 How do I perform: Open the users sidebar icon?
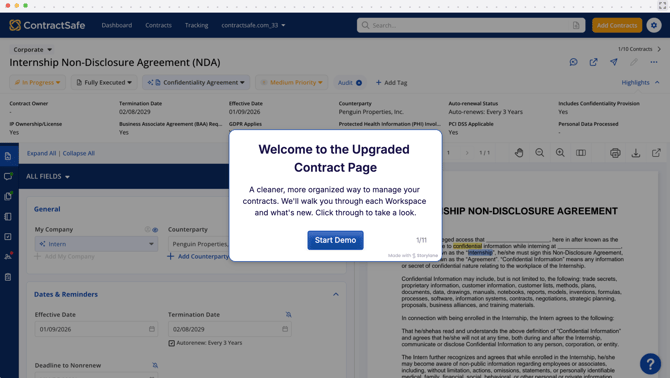click(8, 256)
